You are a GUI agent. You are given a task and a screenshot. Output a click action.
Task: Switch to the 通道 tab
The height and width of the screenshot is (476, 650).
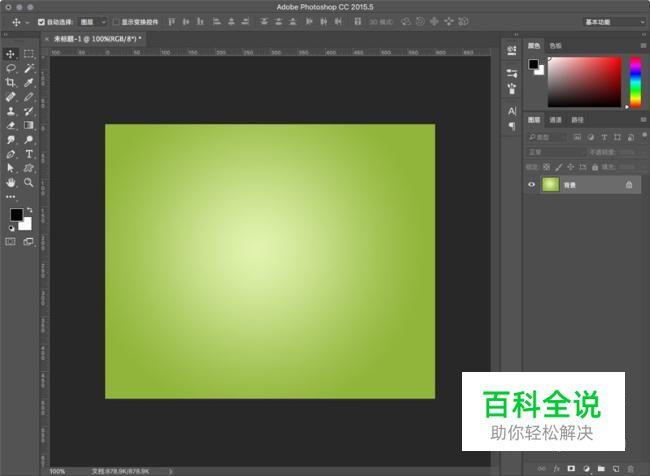click(x=556, y=120)
